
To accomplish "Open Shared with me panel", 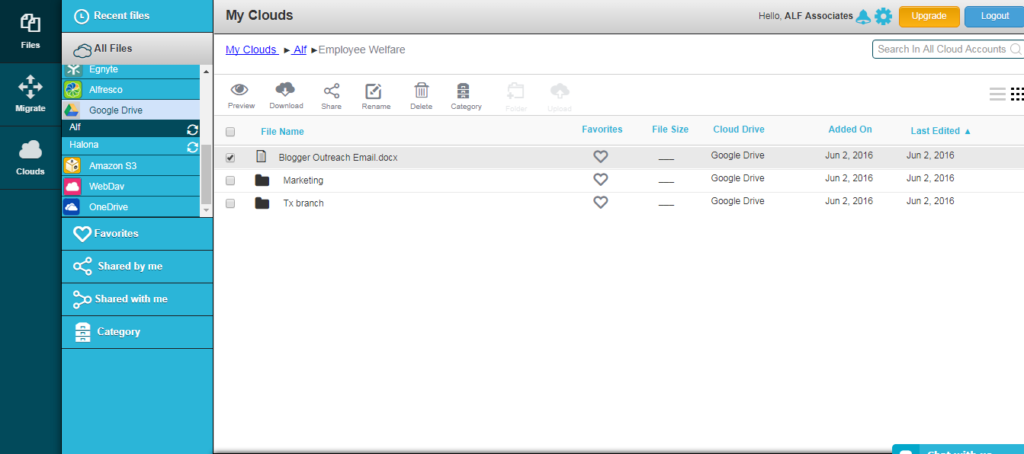I will point(137,299).
